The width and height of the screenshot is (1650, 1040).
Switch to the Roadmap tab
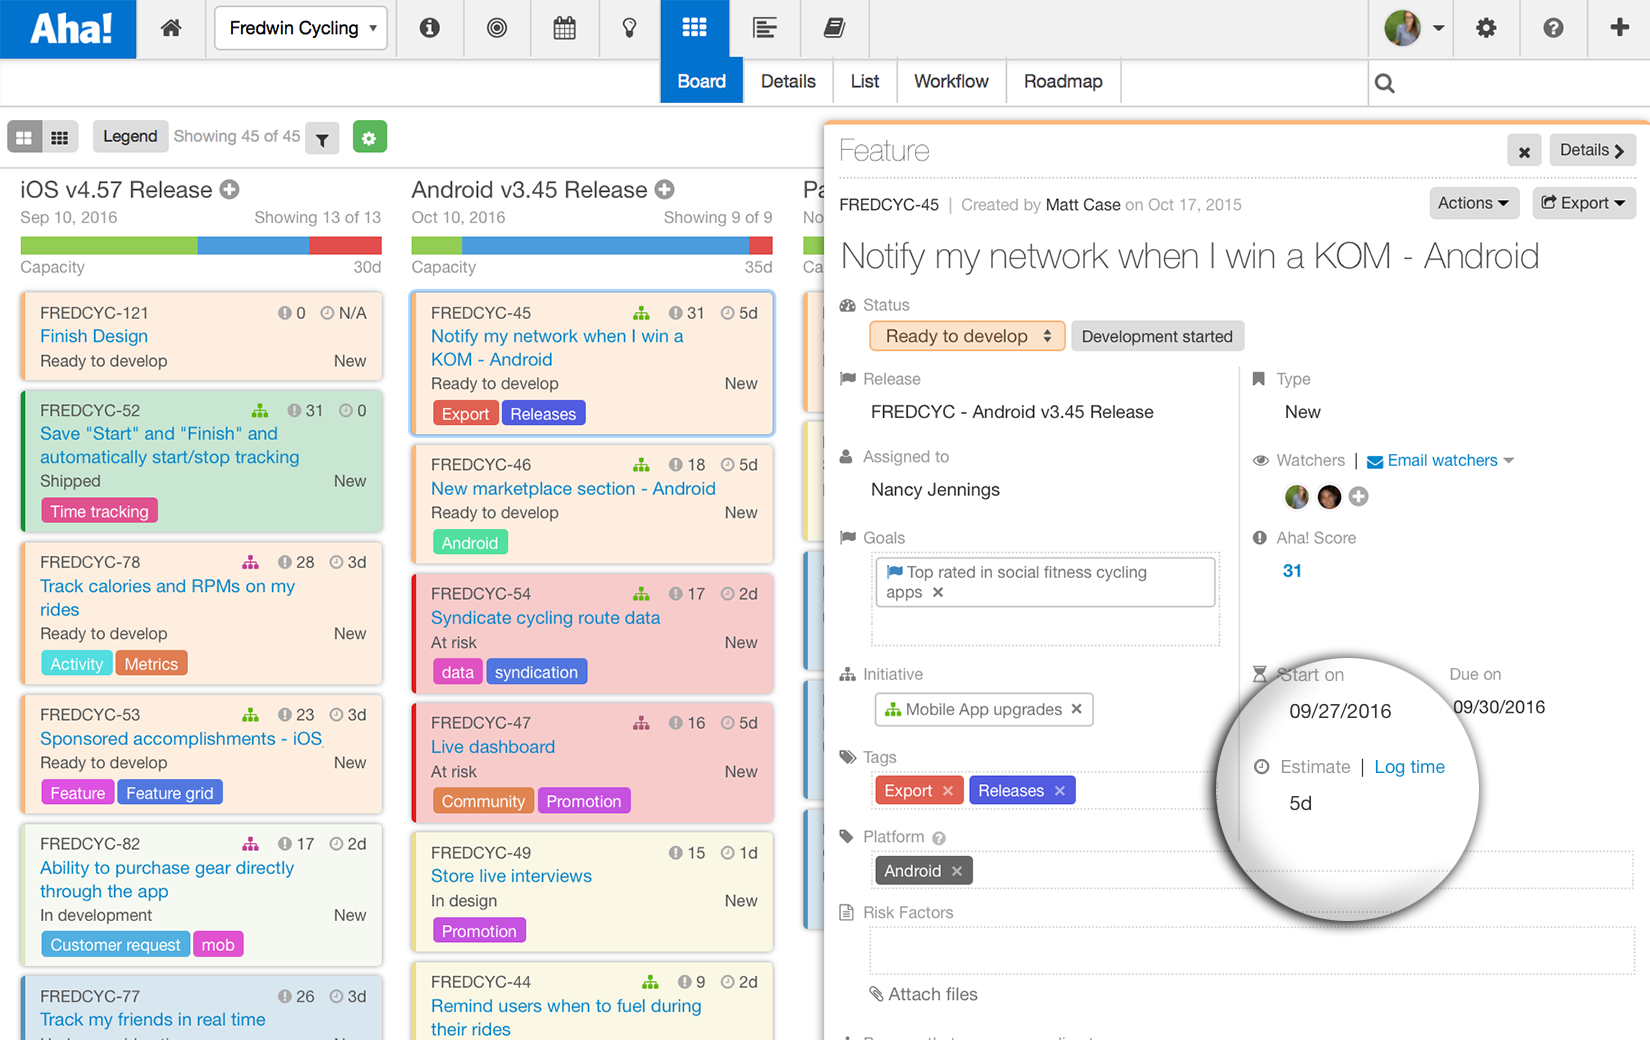[x=1063, y=81]
